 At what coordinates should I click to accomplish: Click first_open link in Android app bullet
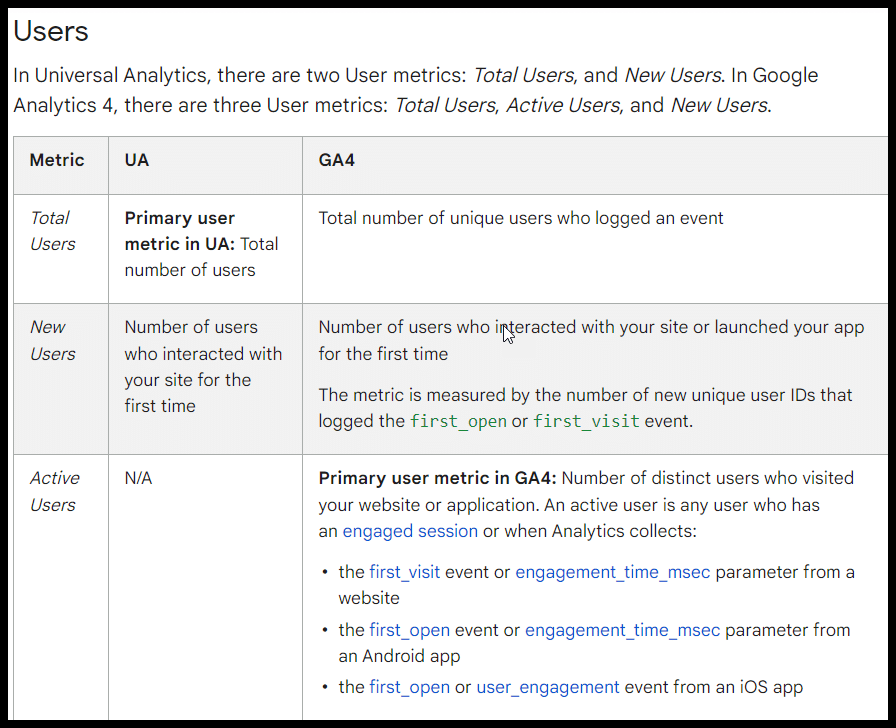coord(409,630)
